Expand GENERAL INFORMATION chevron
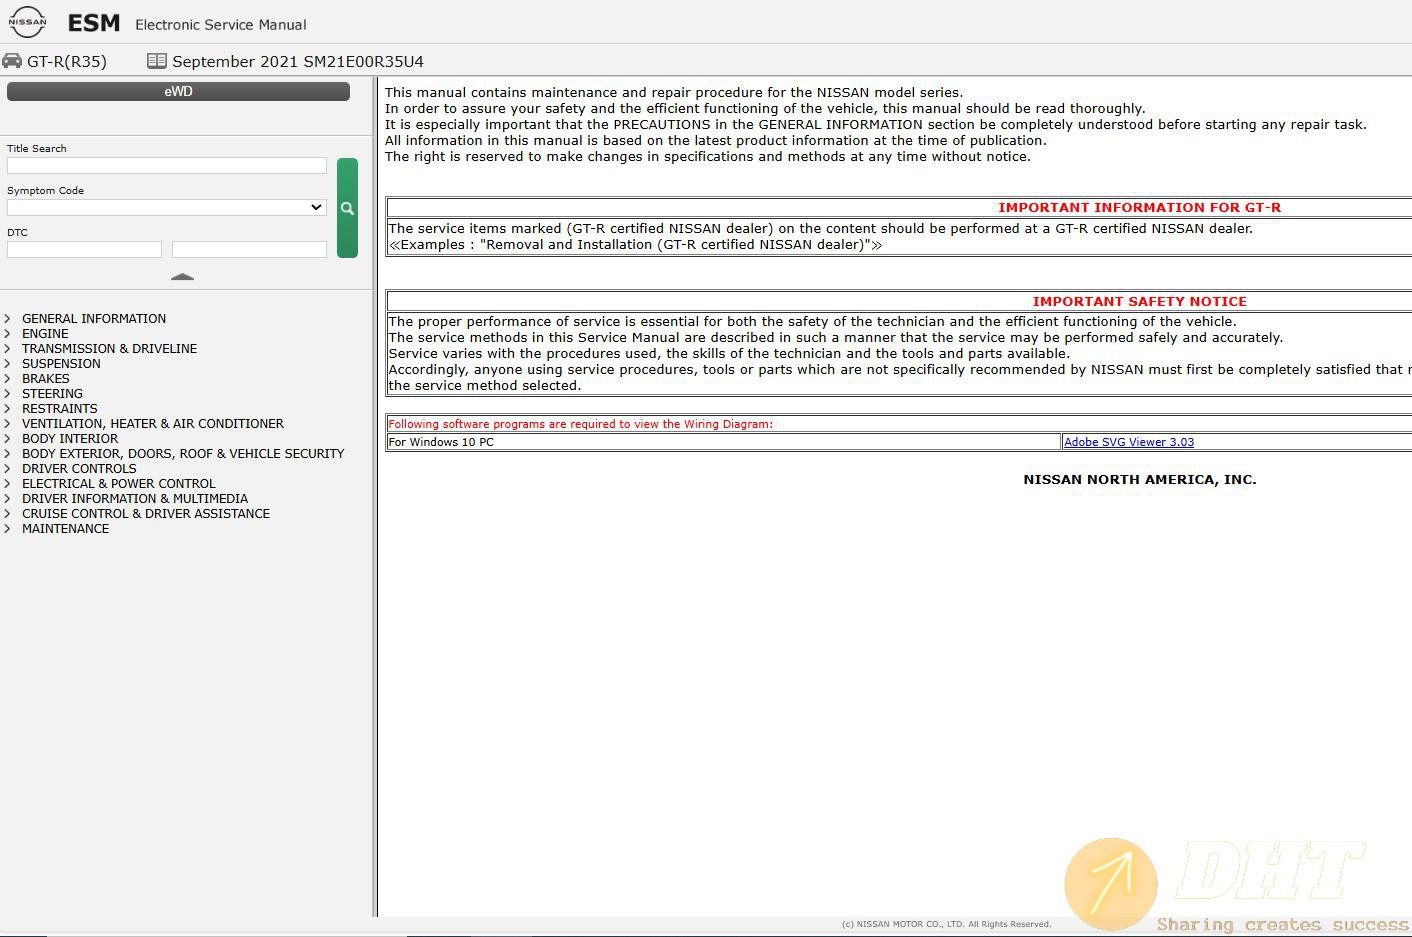The image size is (1412, 937). (8, 319)
